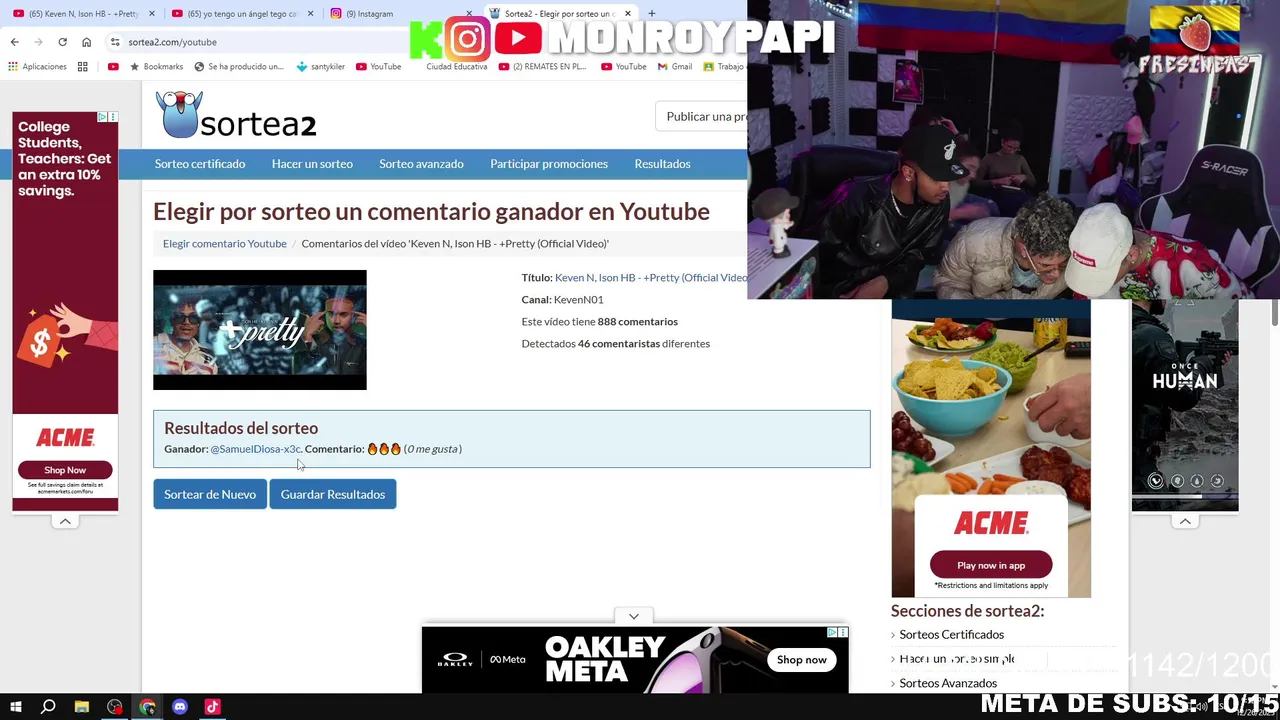Open a new browser tab
Viewport: 1280px width, 720px height.
(651, 14)
